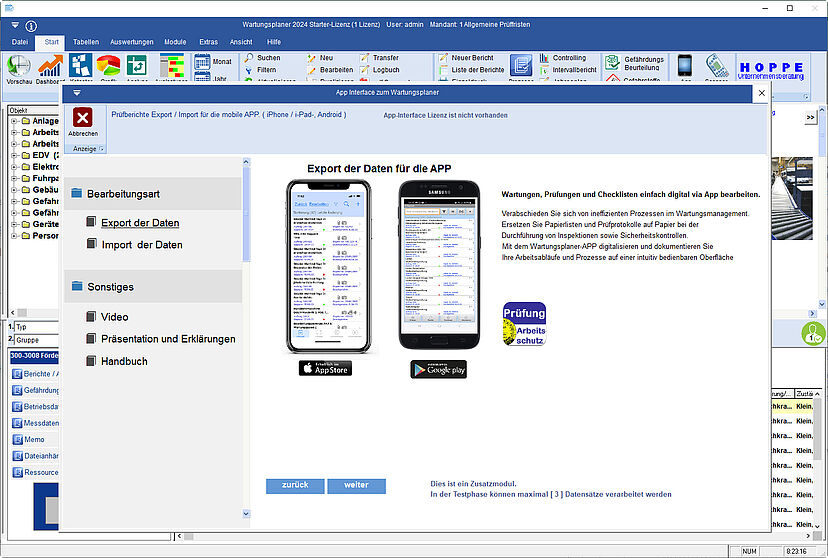Click the Gefährdungsbeurteilung ribbon icon
Image resolution: width=828 pixels, height=558 pixels.
(x=612, y=63)
